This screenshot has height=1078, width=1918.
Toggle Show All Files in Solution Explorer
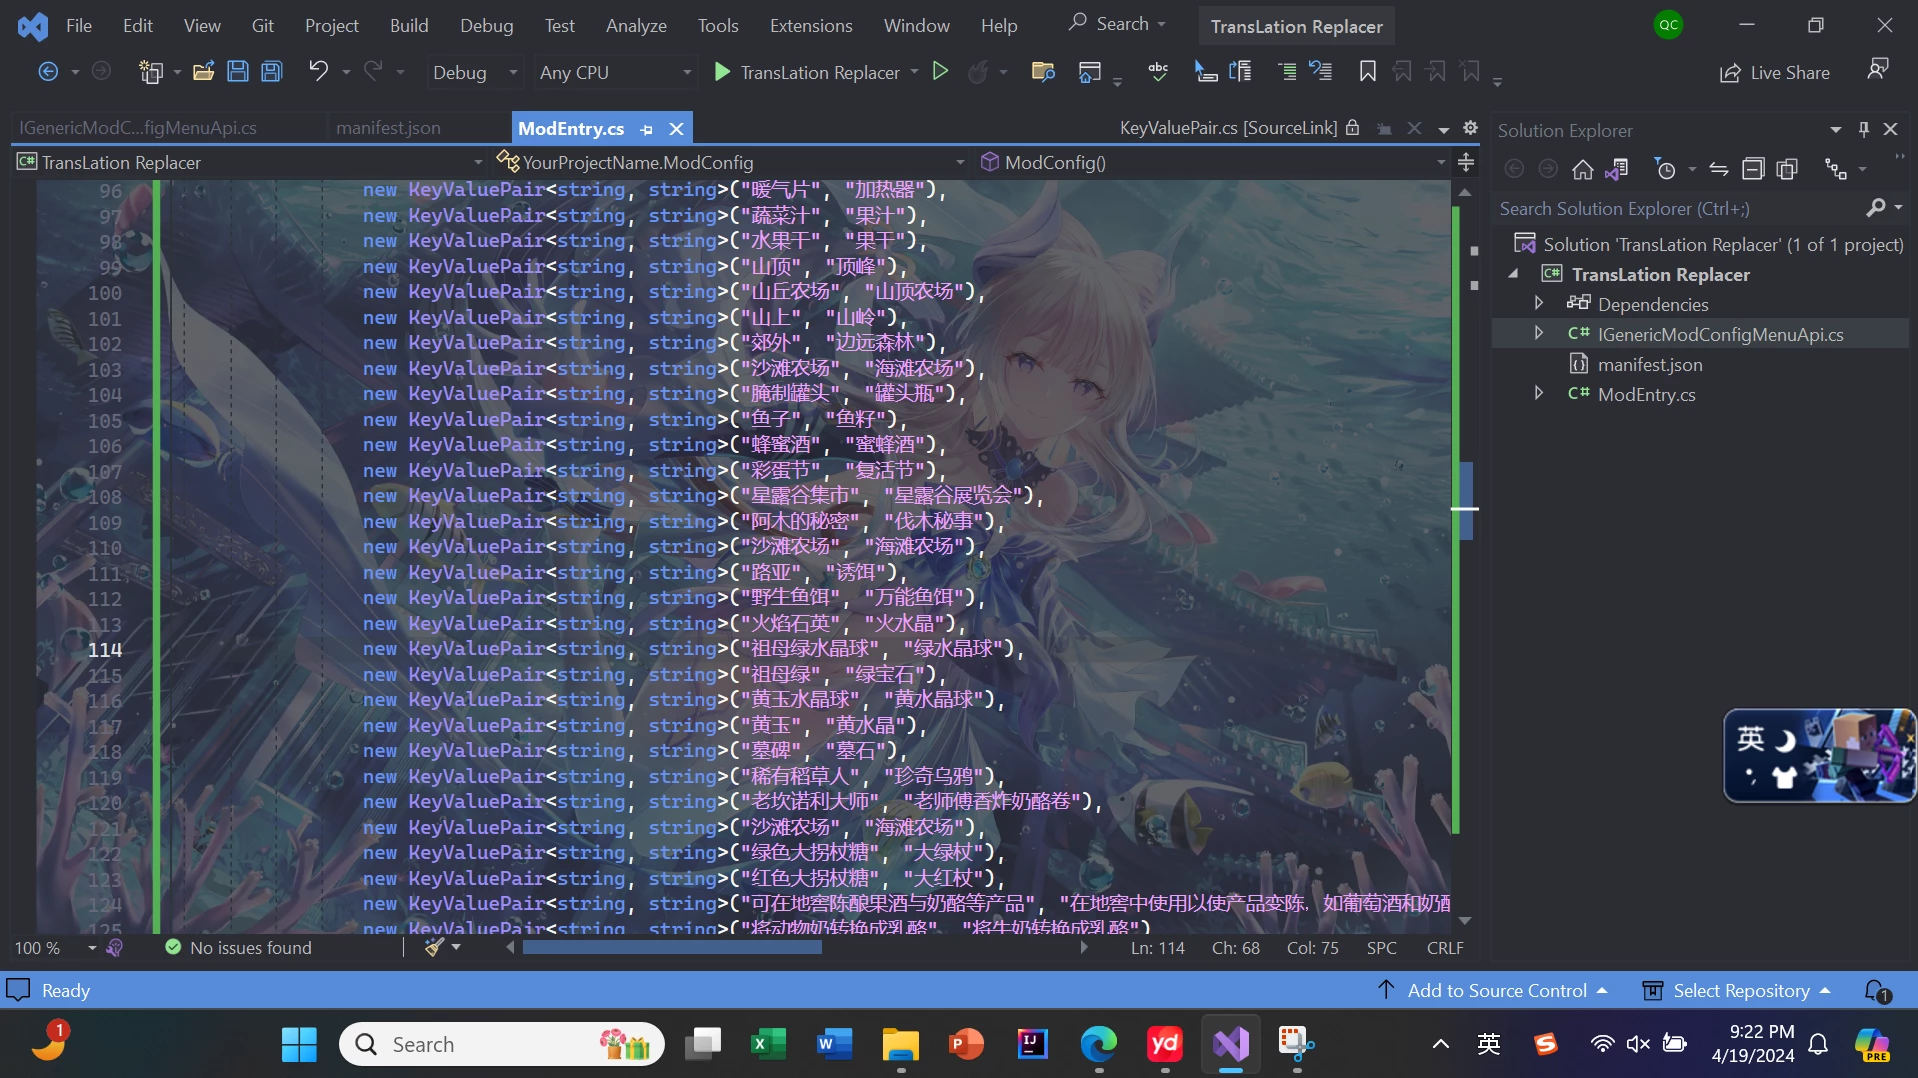click(x=1787, y=170)
